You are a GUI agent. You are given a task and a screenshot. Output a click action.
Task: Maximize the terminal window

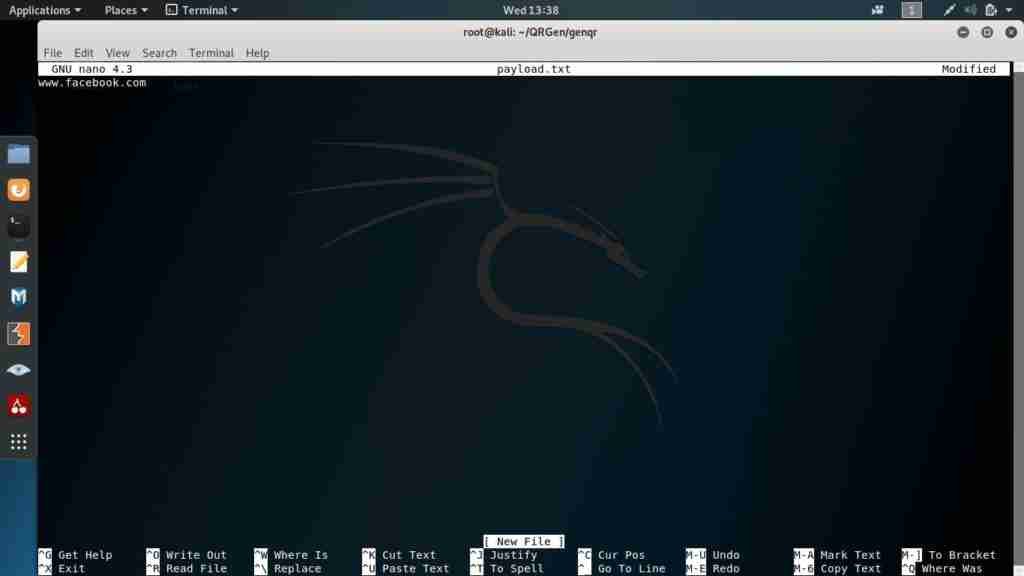click(987, 32)
